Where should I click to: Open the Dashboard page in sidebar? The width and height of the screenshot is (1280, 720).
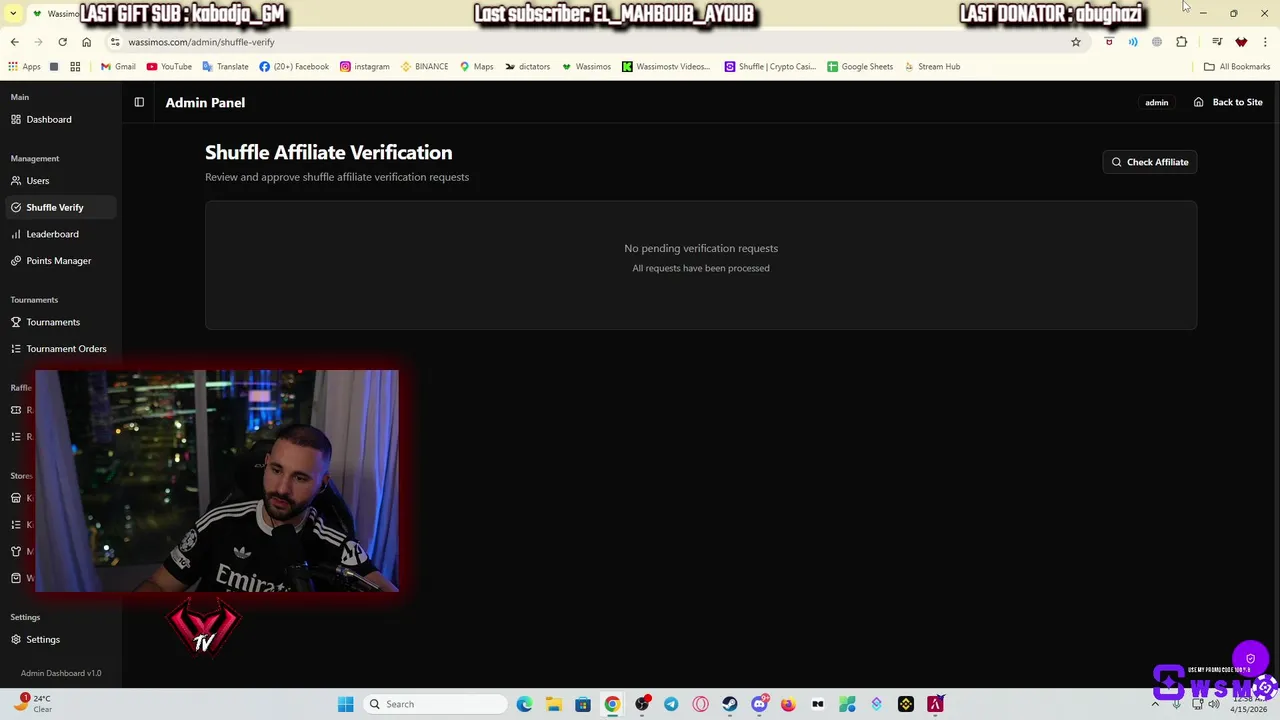coord(60,120)
